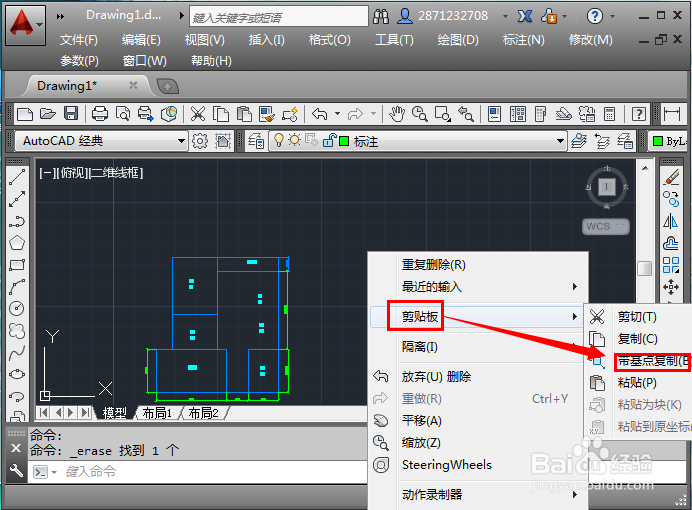Open the 标注(N) menu
692x510 pixels.
pos(523,40)
